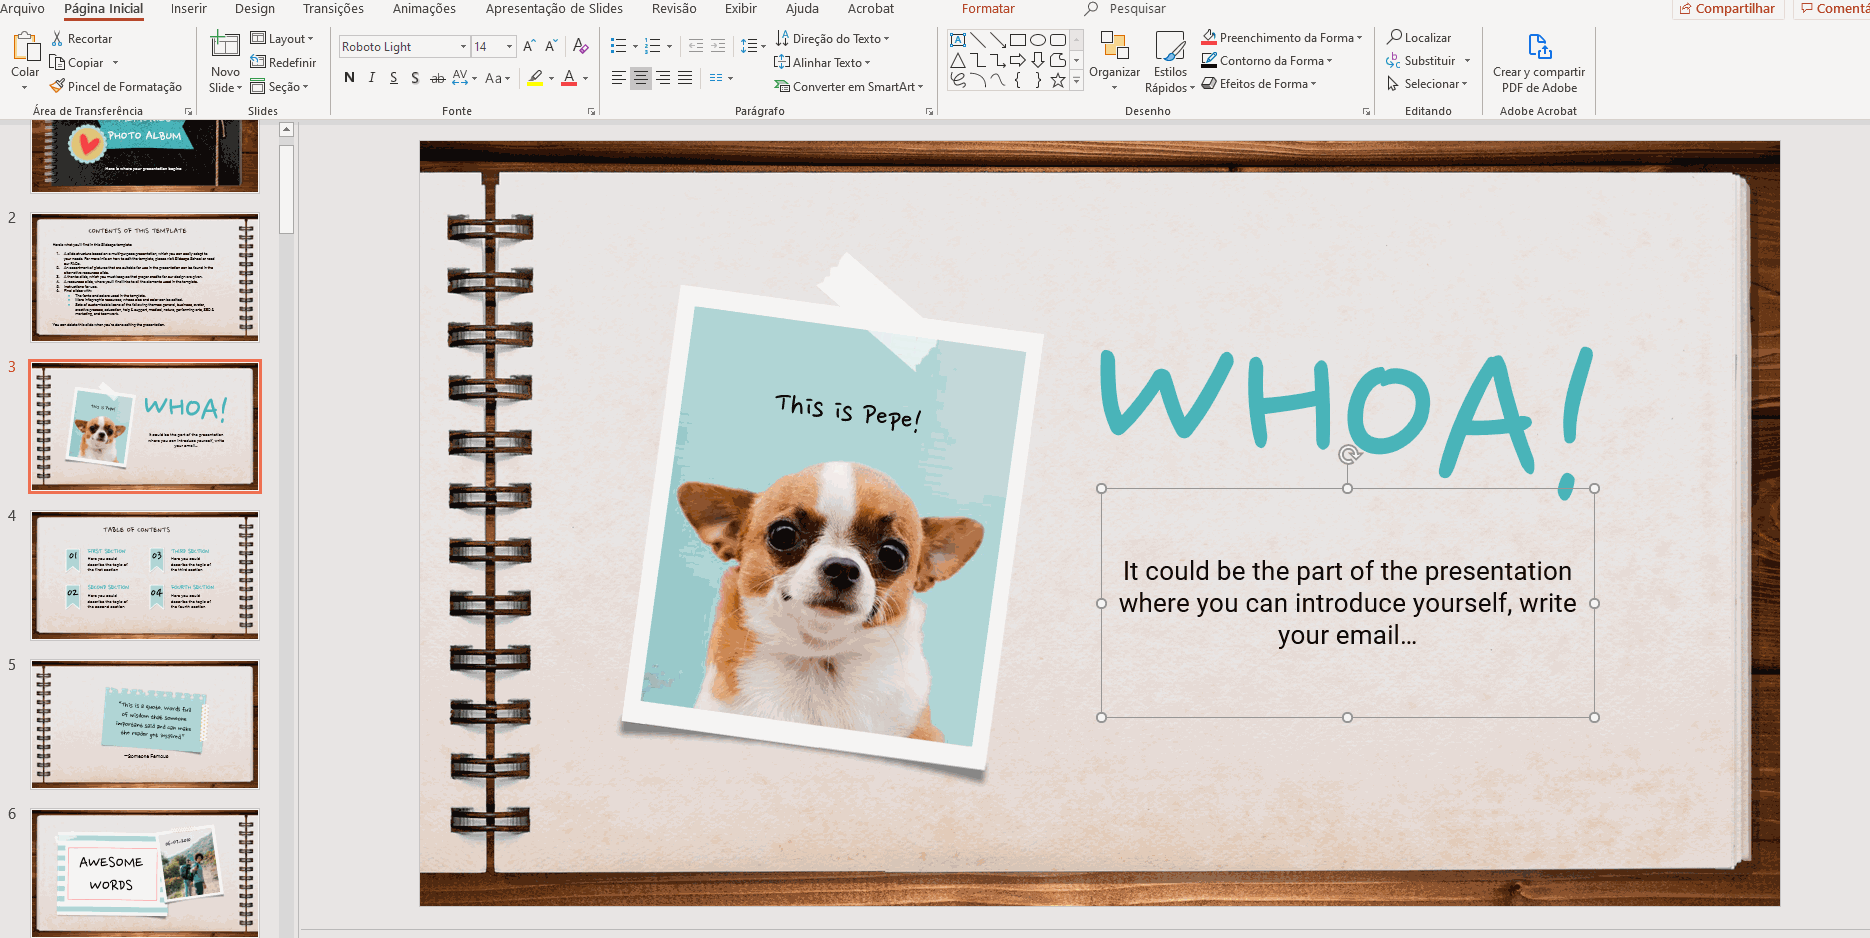Open Estilos Rápidos styles
Viewport: 1870px width, 938px height.
pyautogui.click(x=1170, y=62)
